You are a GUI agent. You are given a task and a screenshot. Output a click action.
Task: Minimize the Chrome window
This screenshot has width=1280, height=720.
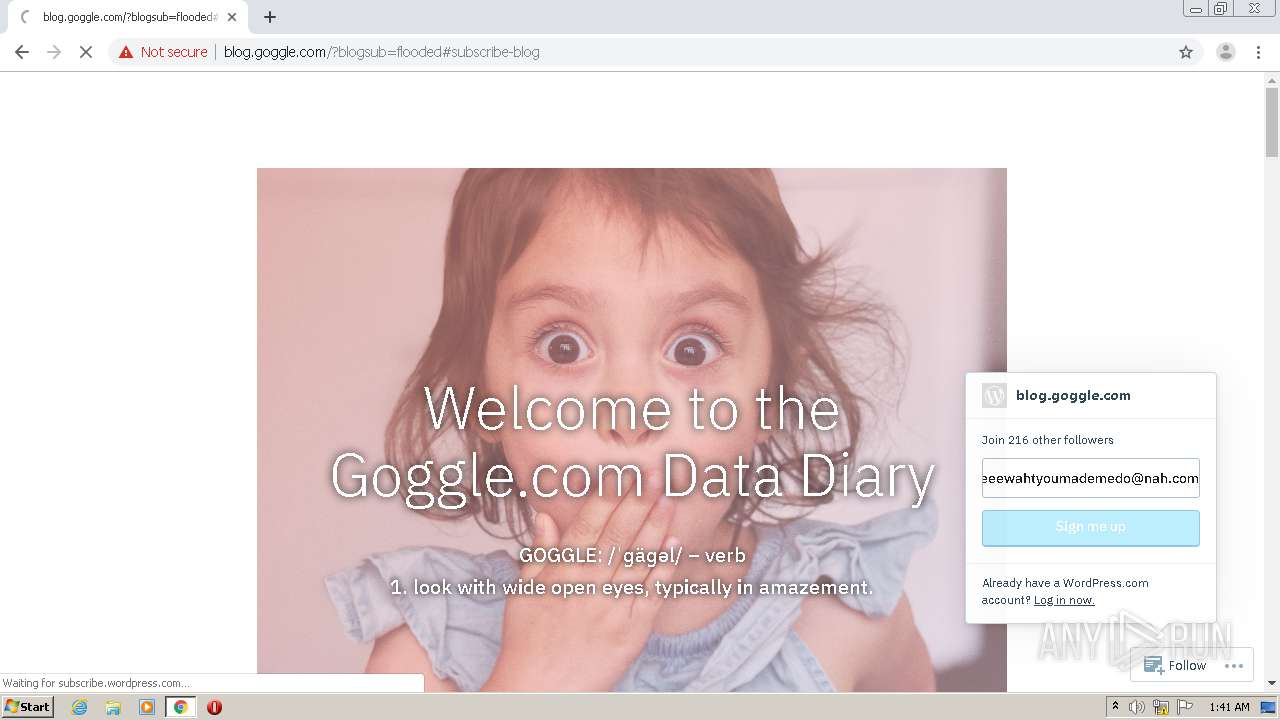click(1196, 9)
